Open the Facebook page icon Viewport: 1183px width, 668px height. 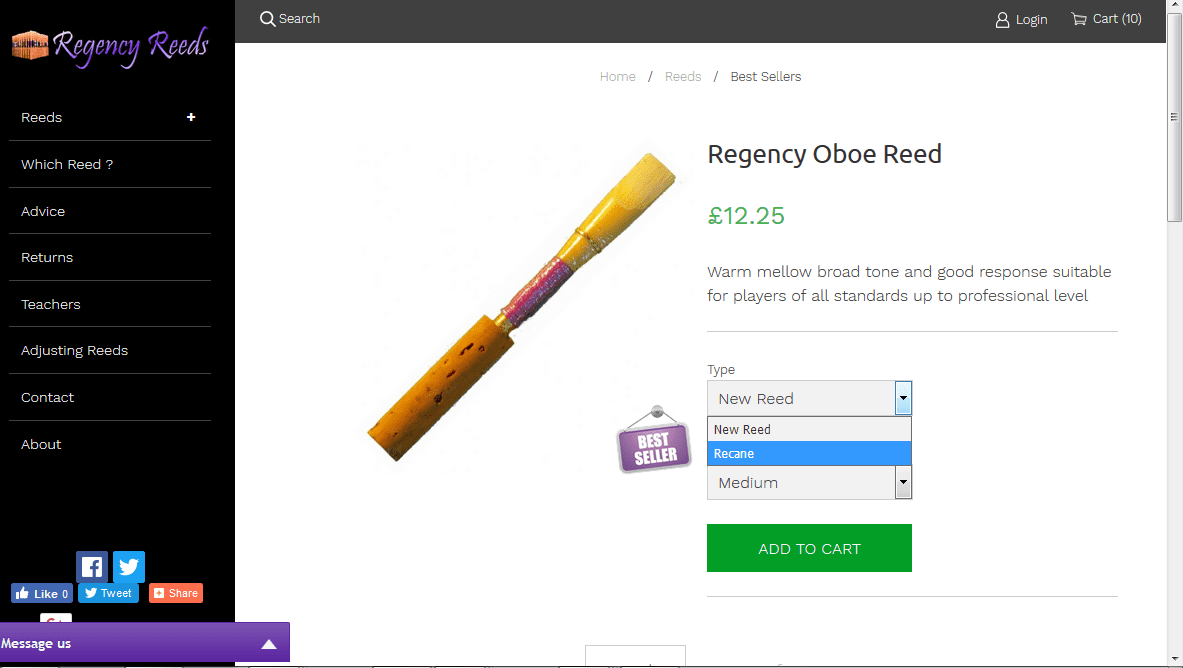click(x=92, y=567)
